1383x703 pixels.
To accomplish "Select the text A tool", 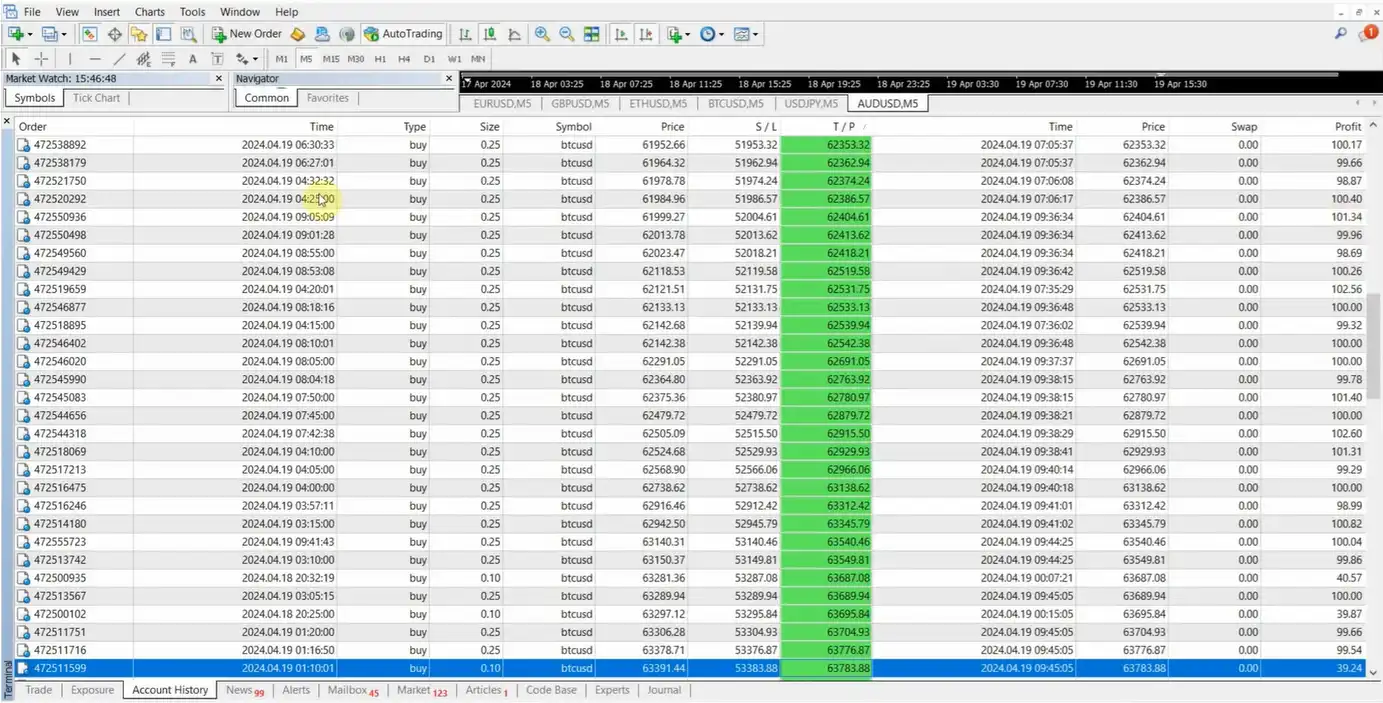I will [x=193, y=59].
